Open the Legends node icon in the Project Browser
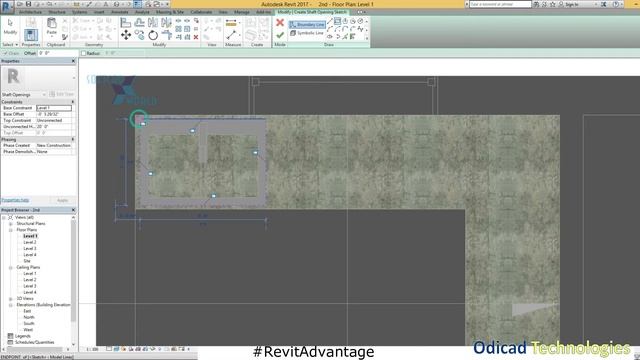Screen dimensions: 640x360 point(11,336)
